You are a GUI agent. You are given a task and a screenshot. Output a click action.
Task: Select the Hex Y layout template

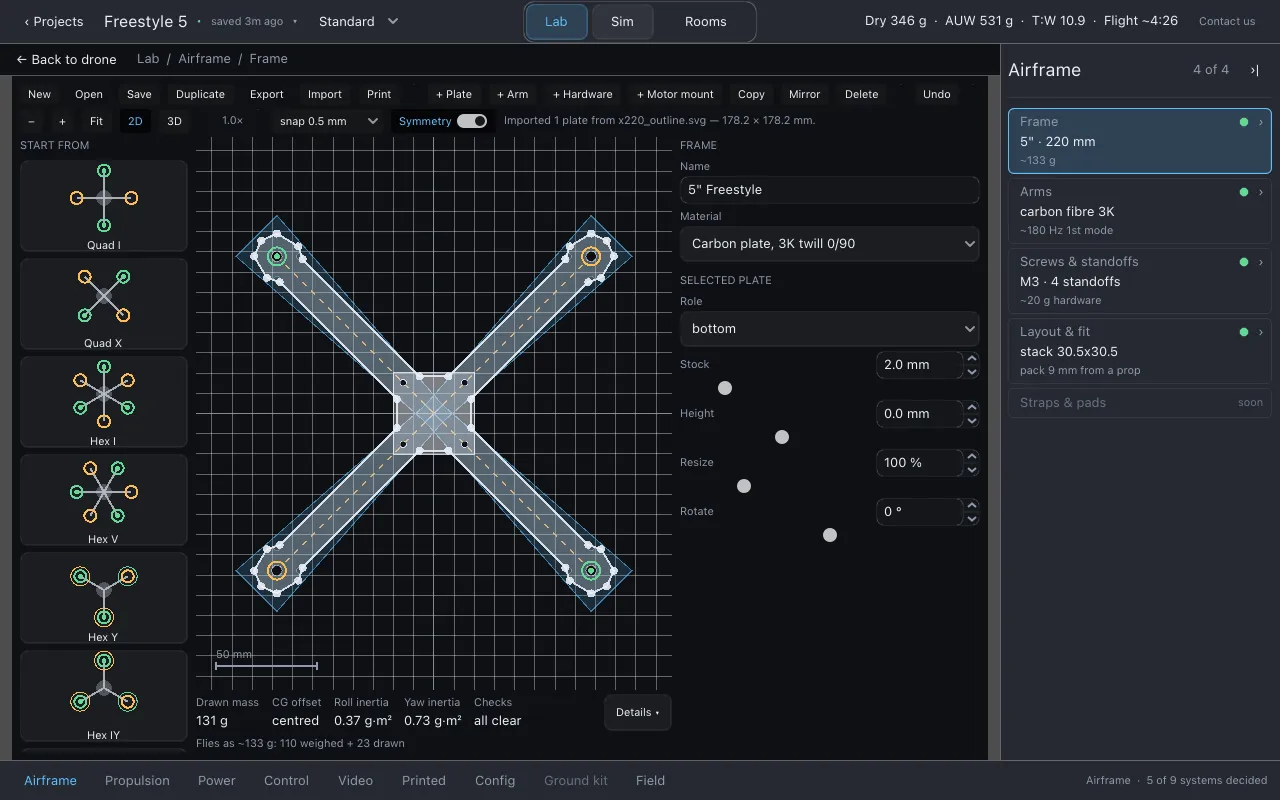pyautogui.click(x=104, y=598)
